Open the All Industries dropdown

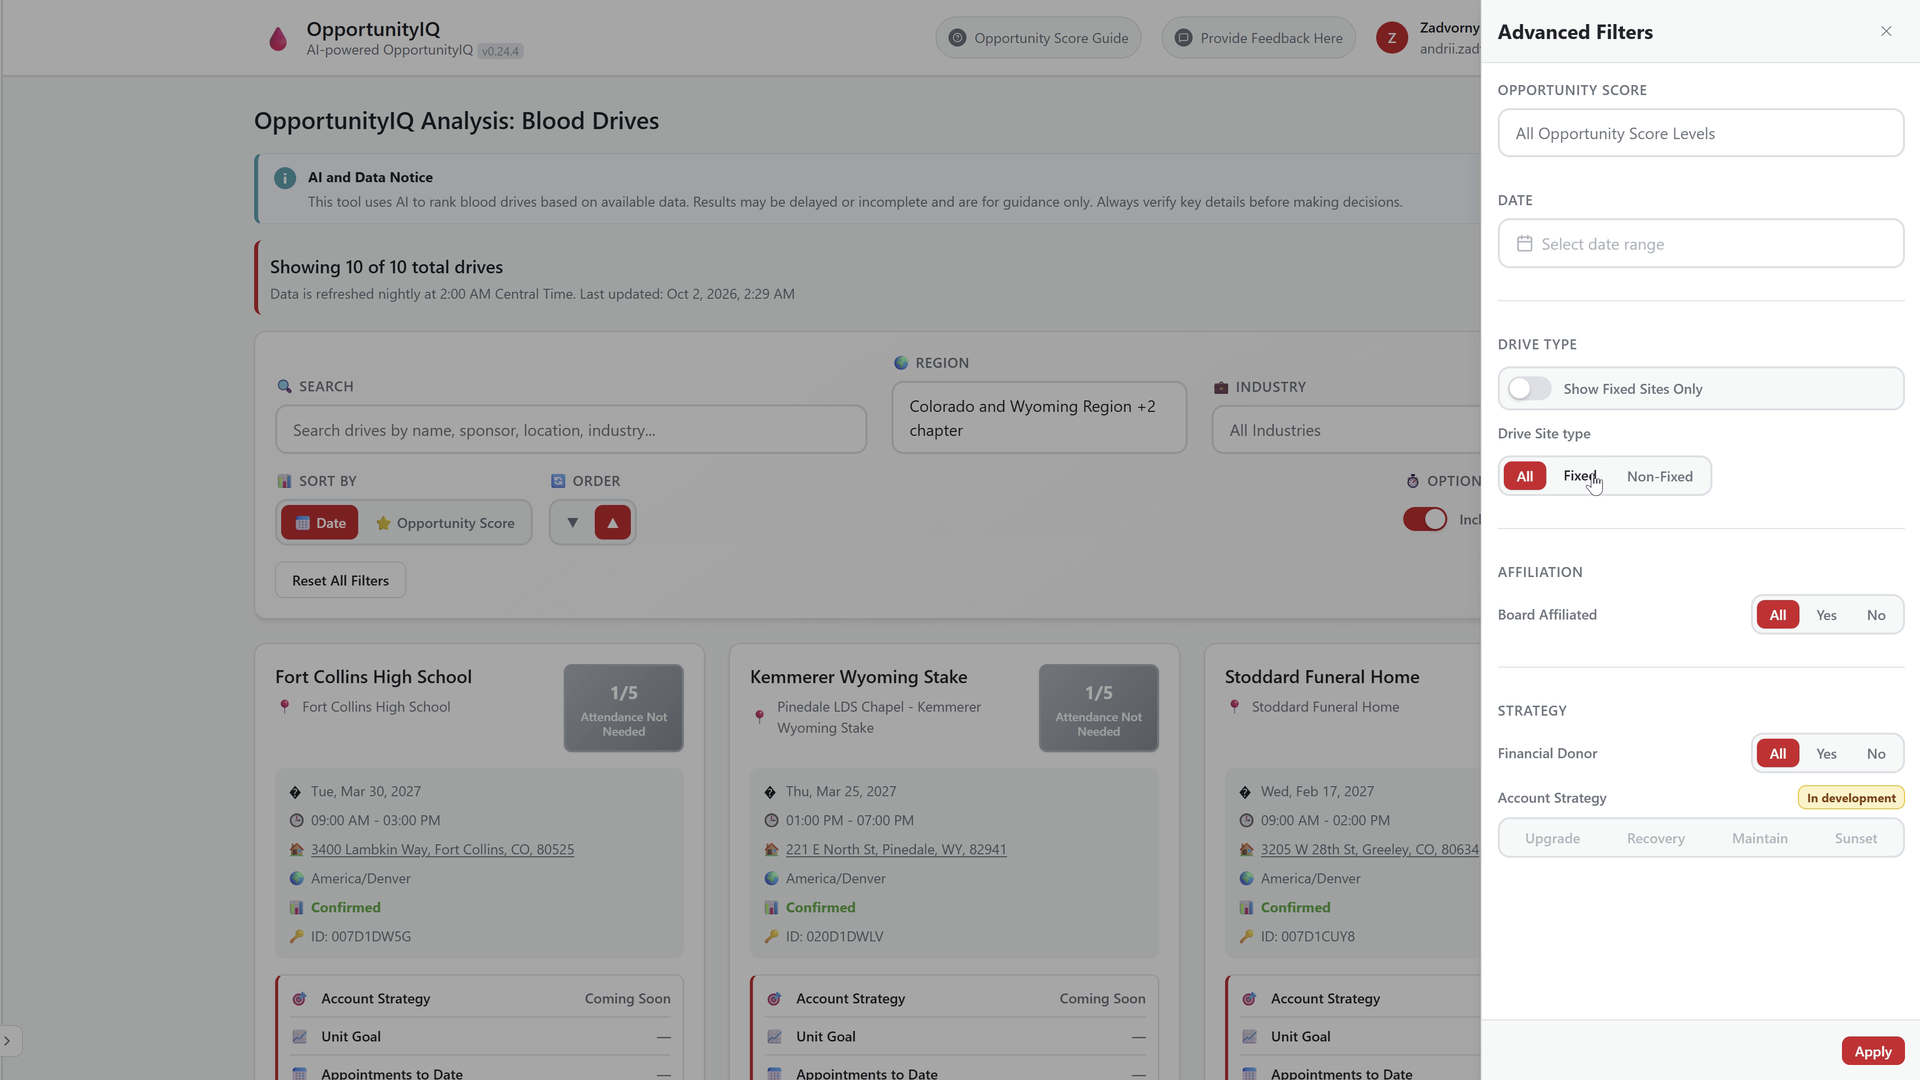pyautogui.click(x=1346, y=430)
